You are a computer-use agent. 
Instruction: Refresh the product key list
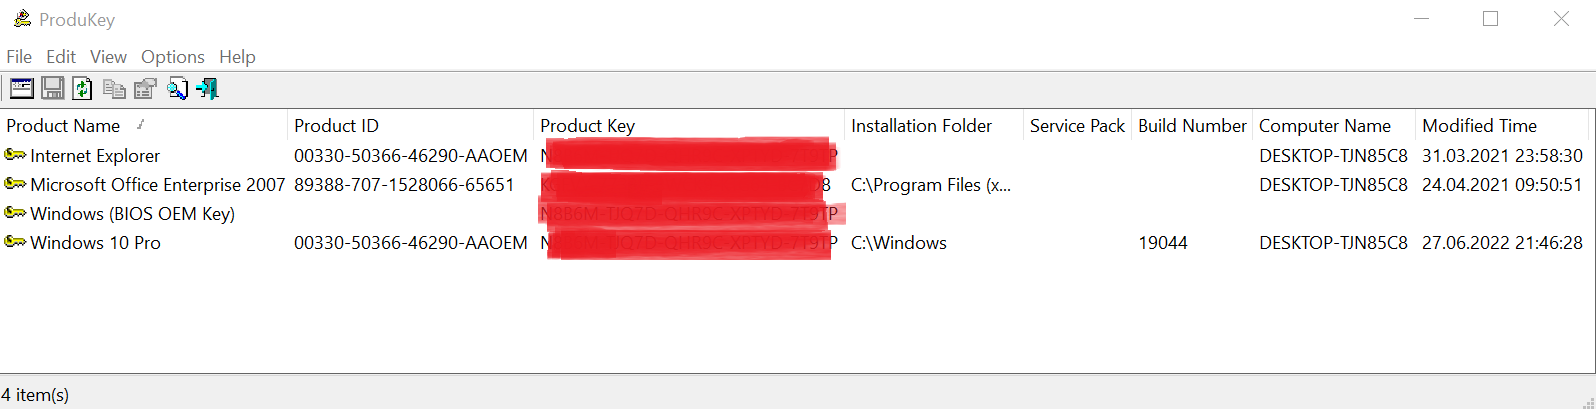(x=83, y=89)
